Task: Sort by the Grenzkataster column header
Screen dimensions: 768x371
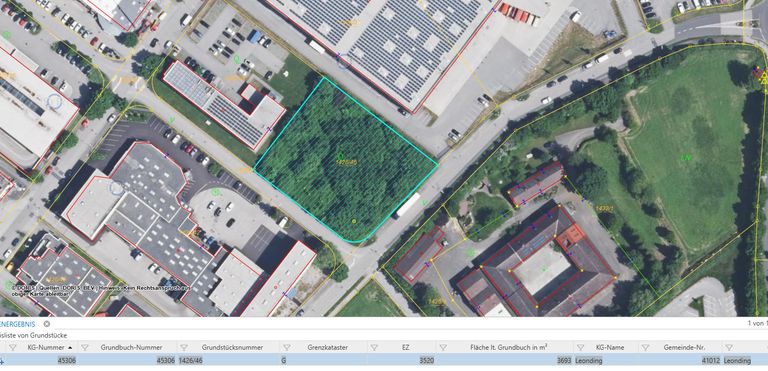Action: [x=328, y=347]
